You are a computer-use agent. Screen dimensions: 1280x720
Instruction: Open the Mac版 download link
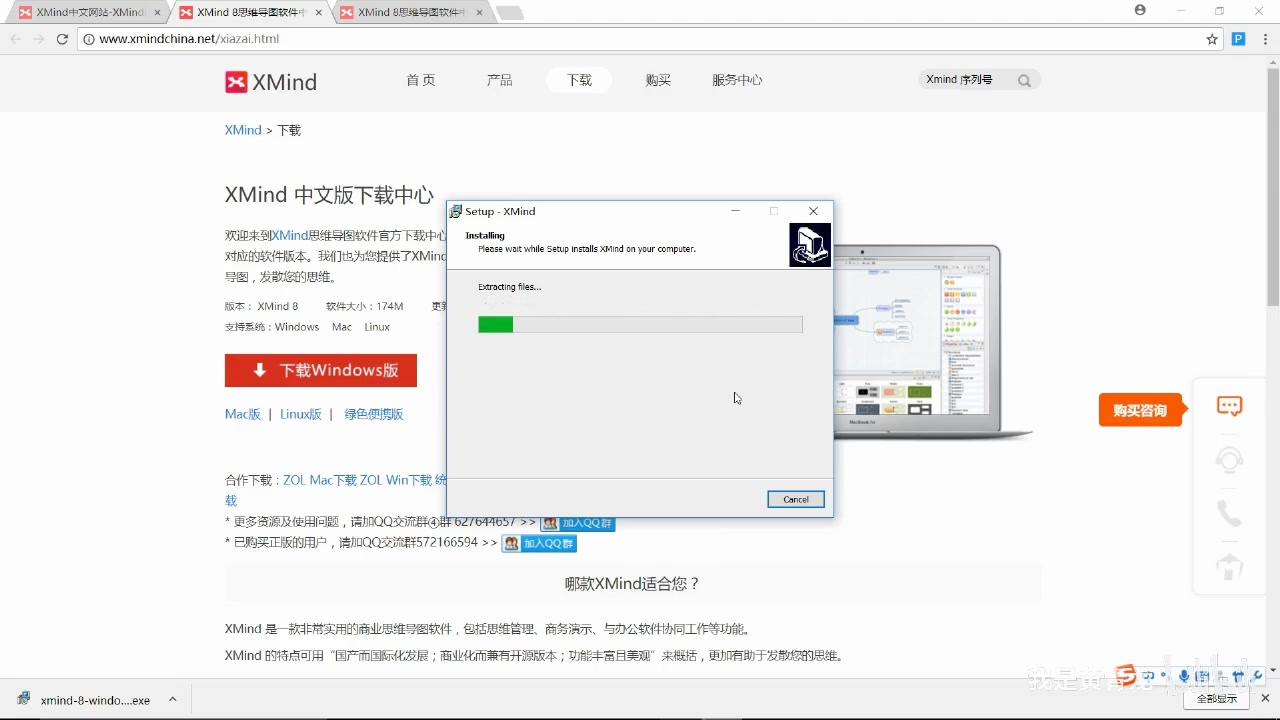[x=243, y=414]
